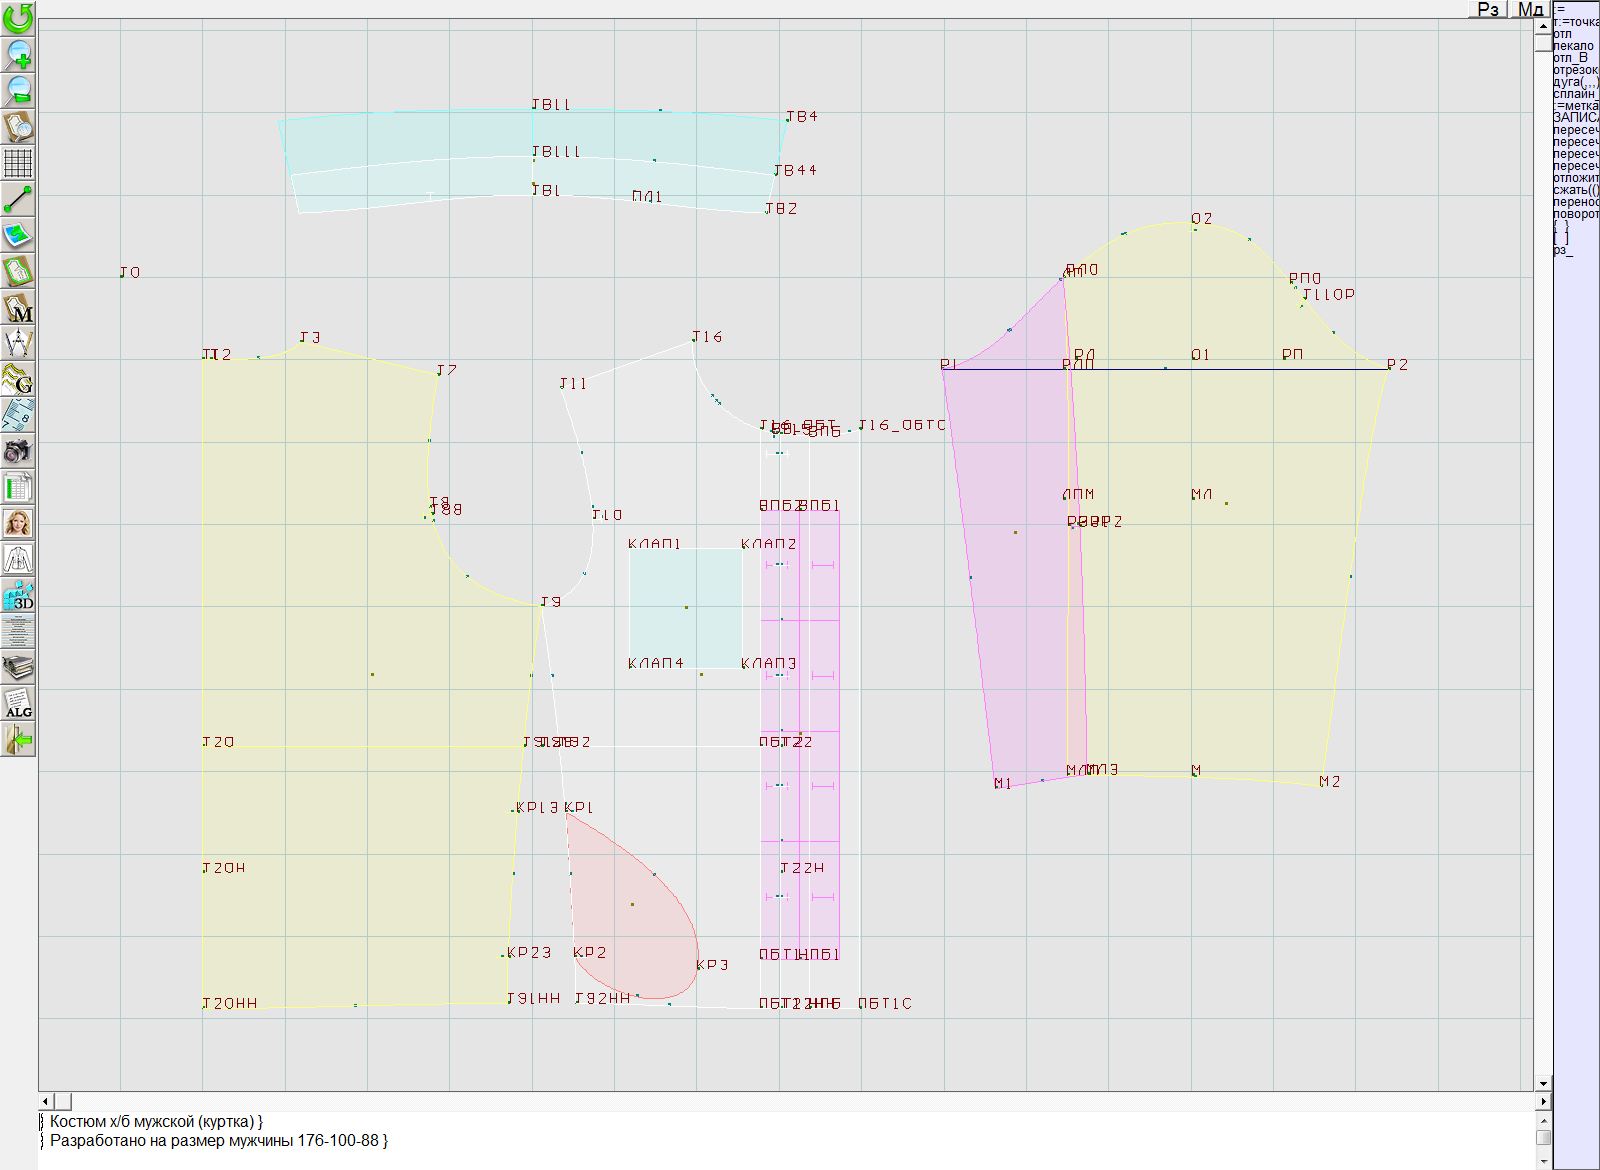This screenshot has width=1600, height=1170.
Task: Open the camera snapshot tool
Action: 18,451
